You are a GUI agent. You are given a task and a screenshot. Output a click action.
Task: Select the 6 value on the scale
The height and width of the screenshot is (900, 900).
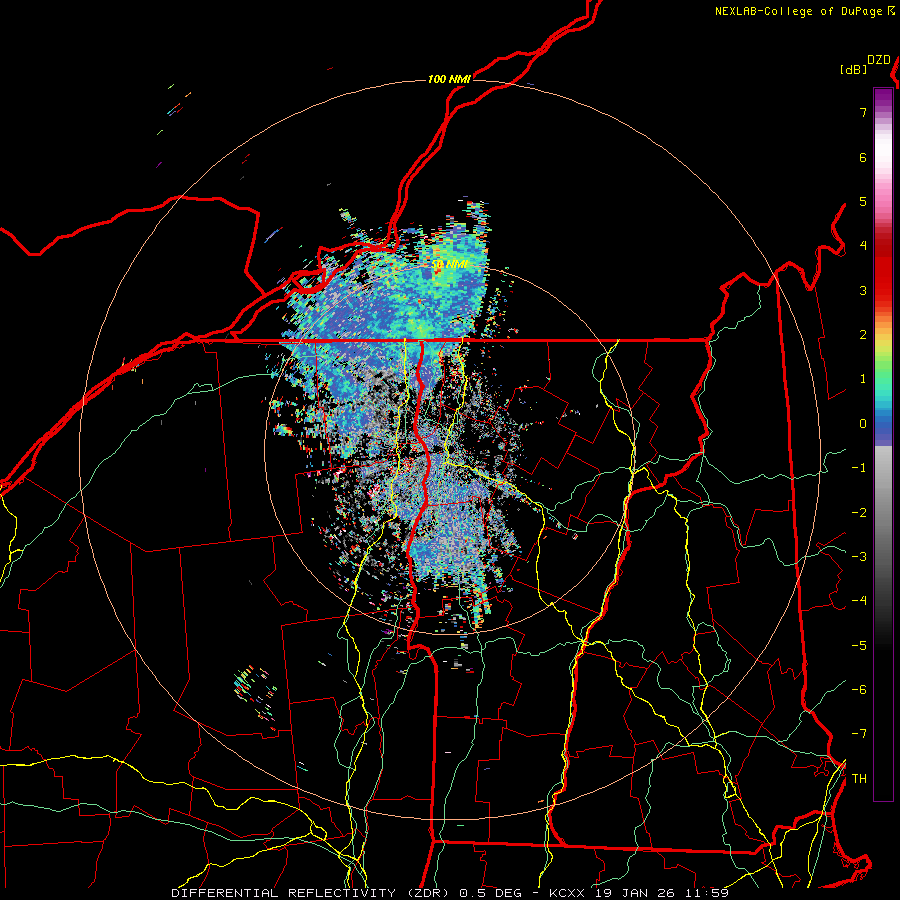pos(863,157)
